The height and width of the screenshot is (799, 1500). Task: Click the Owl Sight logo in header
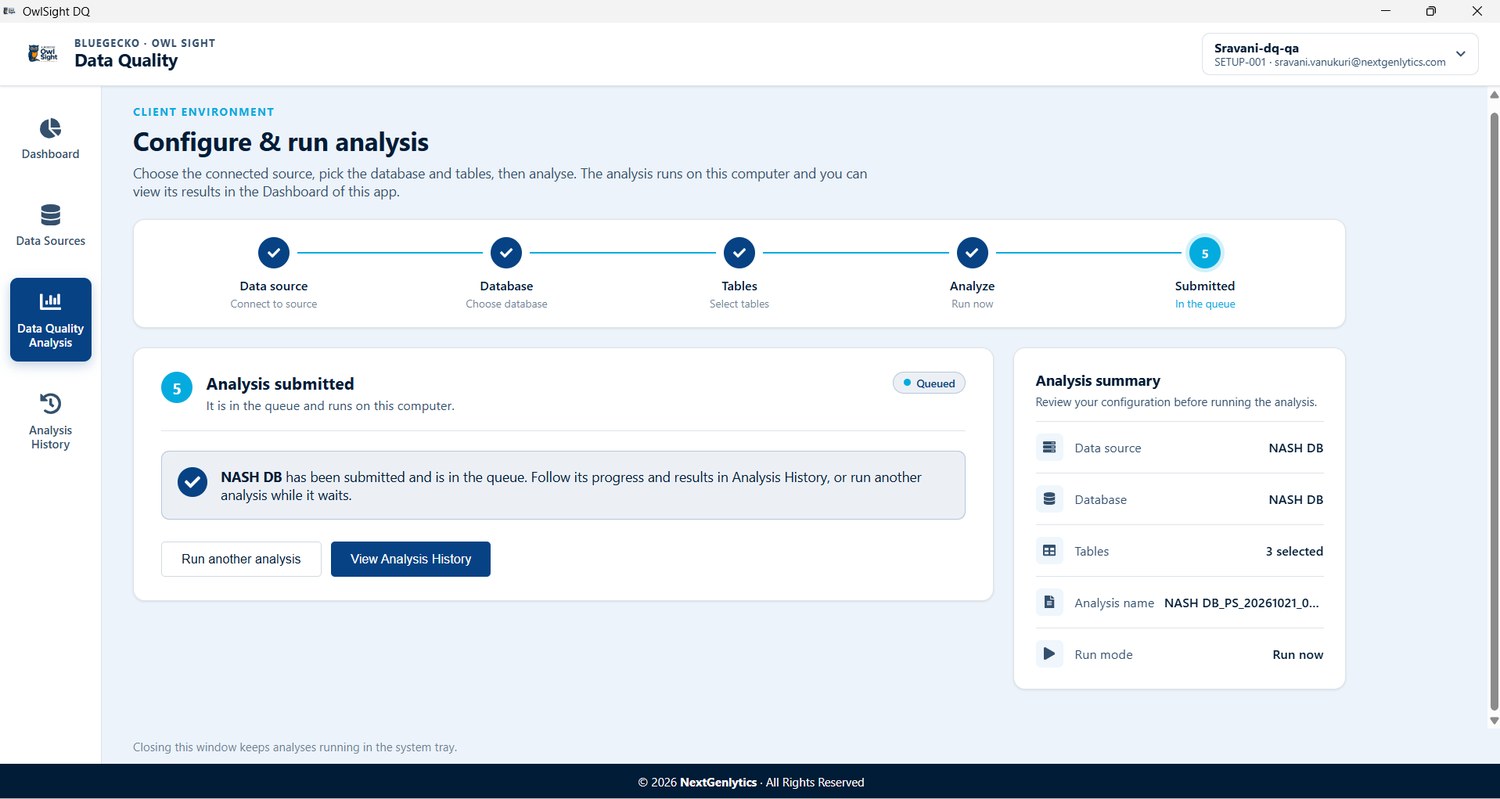43,53
